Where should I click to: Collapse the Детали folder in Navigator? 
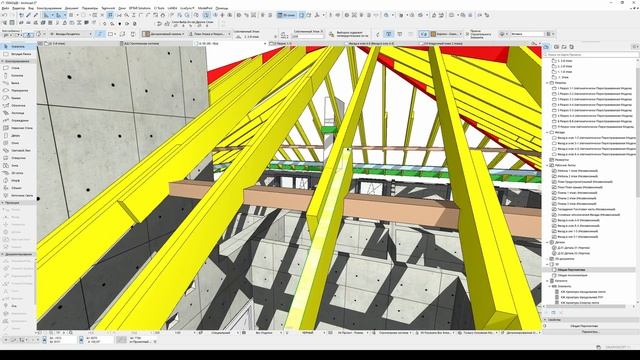(x=548, y=242)
